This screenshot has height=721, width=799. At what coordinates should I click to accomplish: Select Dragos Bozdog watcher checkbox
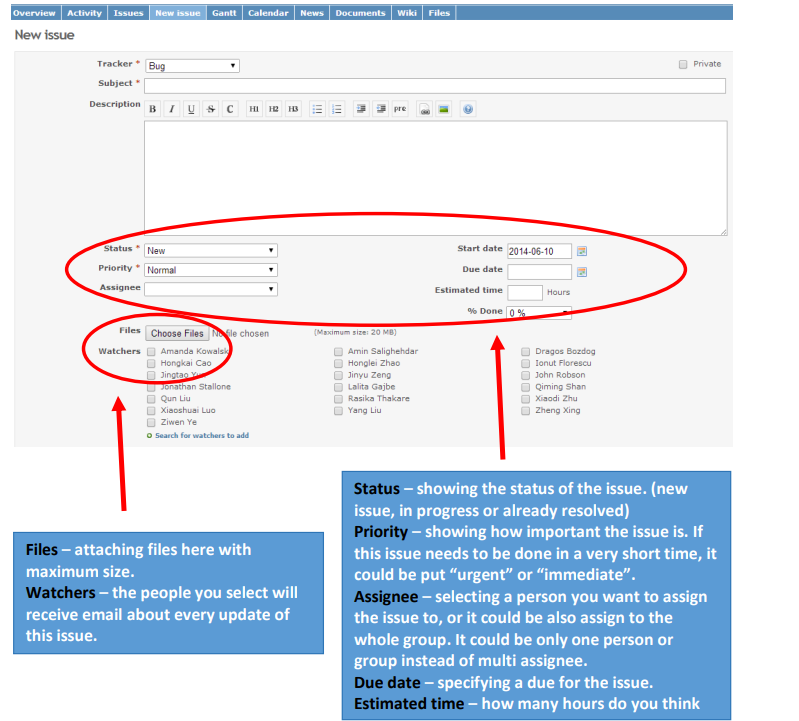click(526, 352)
